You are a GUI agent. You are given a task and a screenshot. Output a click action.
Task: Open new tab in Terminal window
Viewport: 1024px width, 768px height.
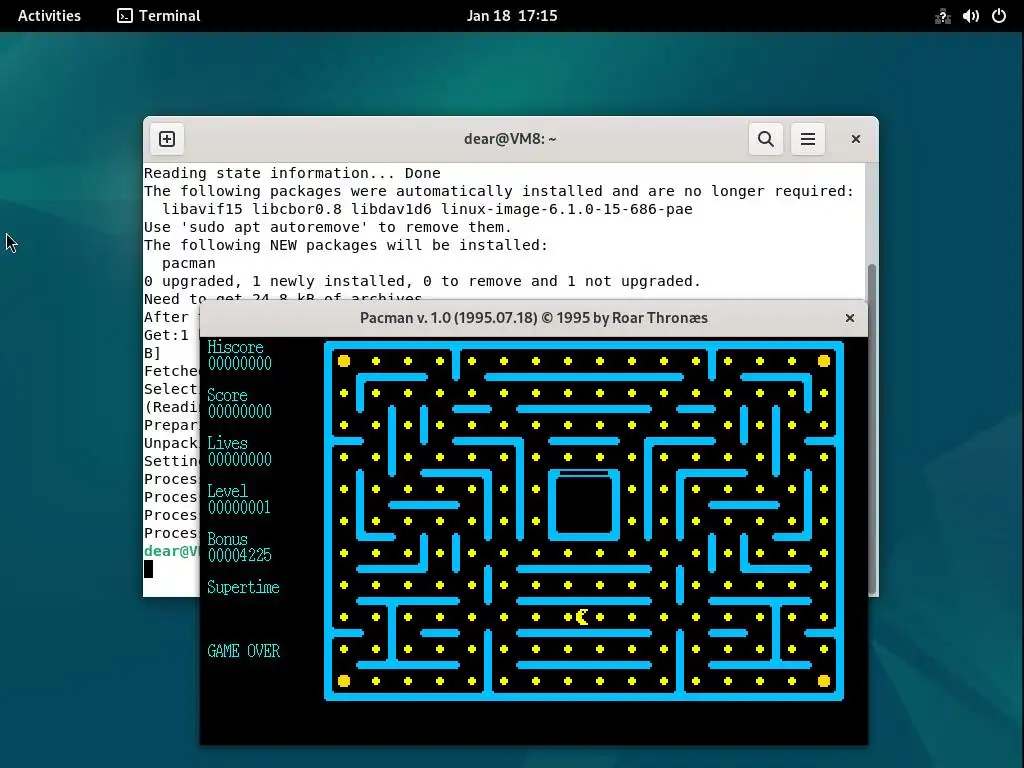[x=167, y=139]
